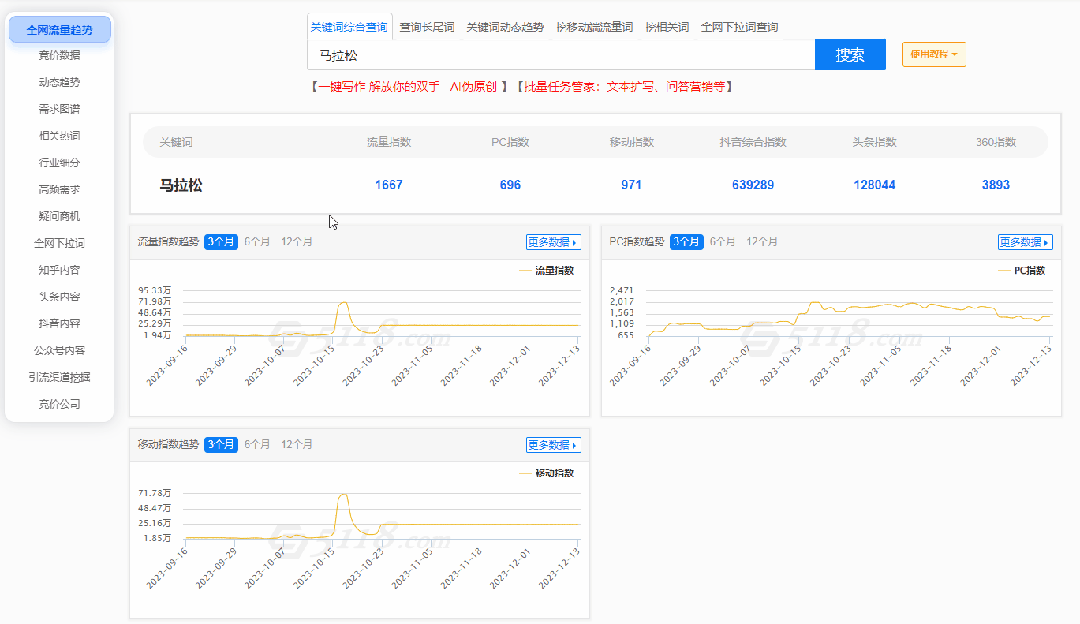The width and height of the screenshot is (1080, 624).
Task: Open 相关热词 sidebar entry
Action: pyautogui.click(x=59, y=136)
